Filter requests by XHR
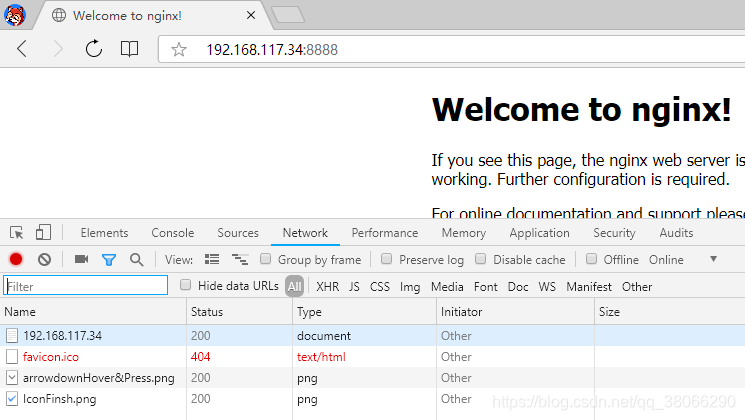This screenshot has width=745, height=420. pos(327,286)
